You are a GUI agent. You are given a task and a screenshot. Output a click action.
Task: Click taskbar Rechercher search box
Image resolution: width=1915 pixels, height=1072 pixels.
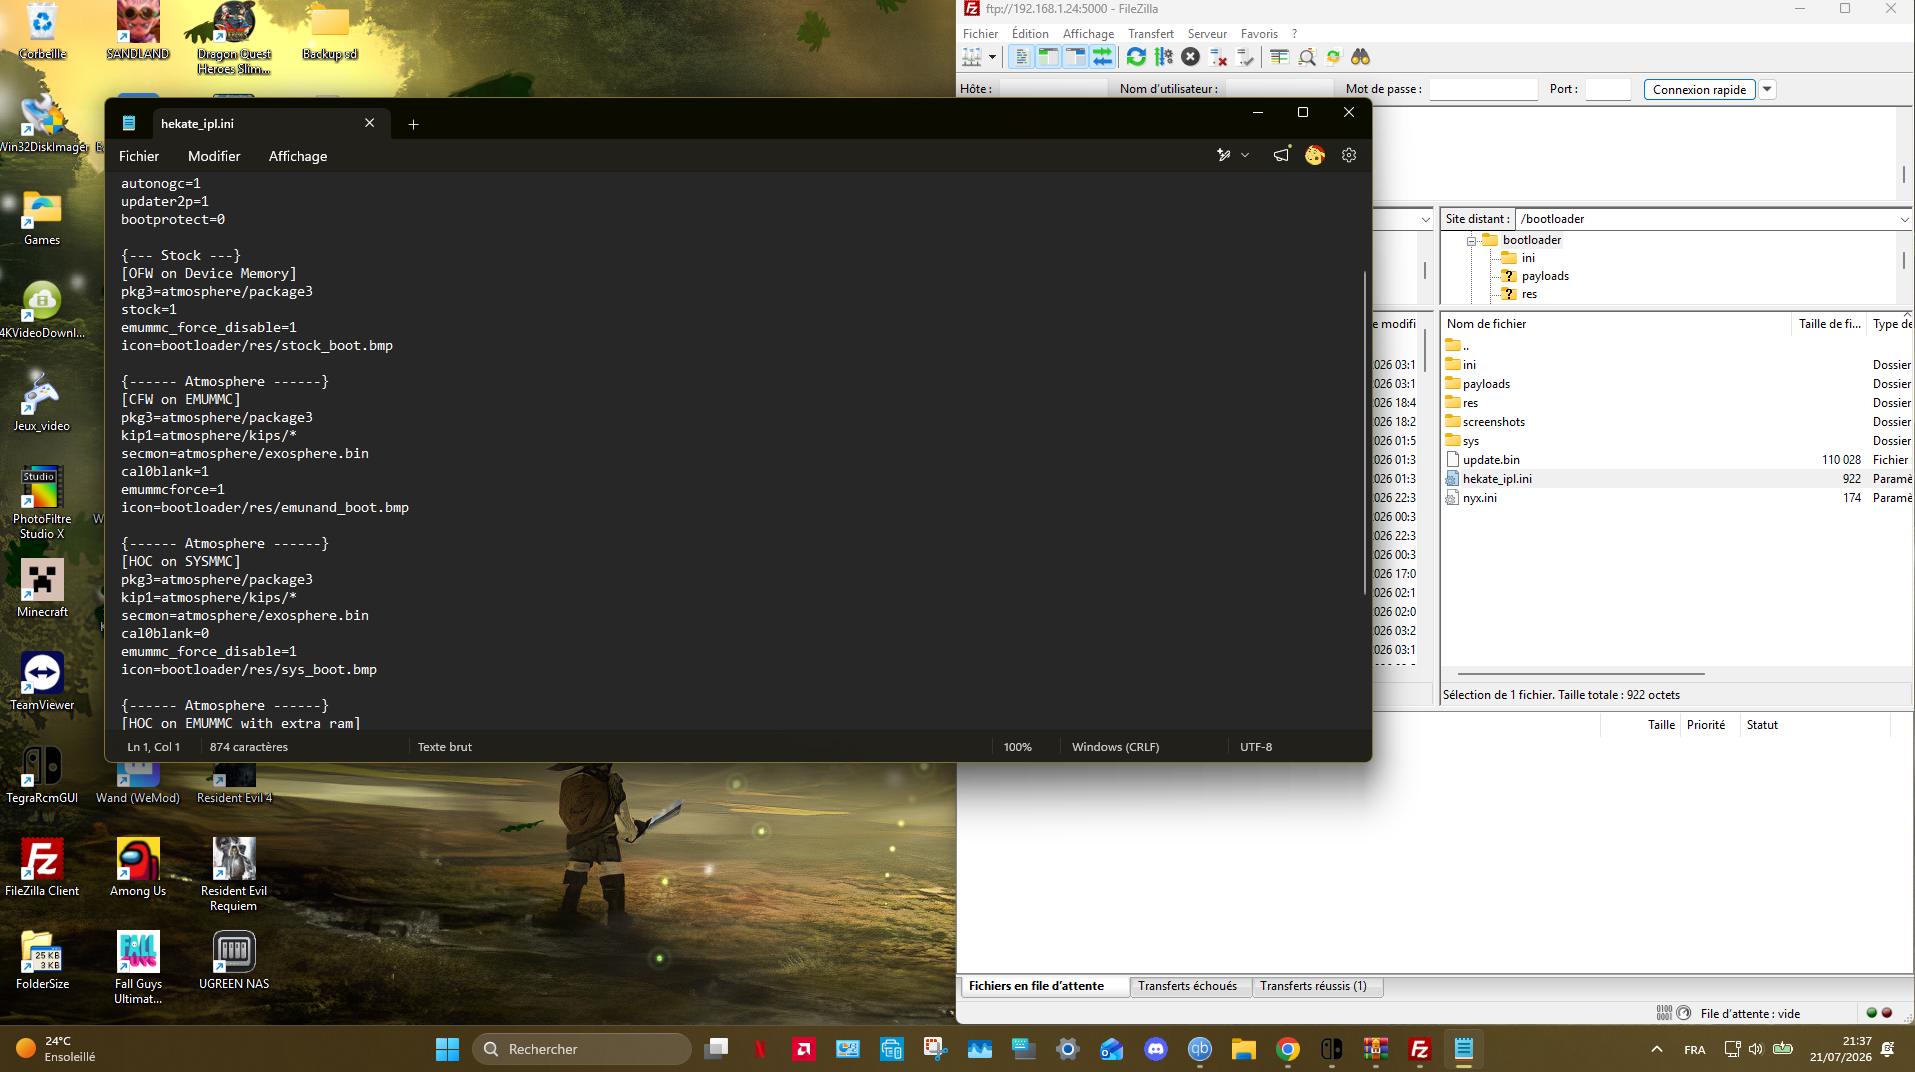581,1049
